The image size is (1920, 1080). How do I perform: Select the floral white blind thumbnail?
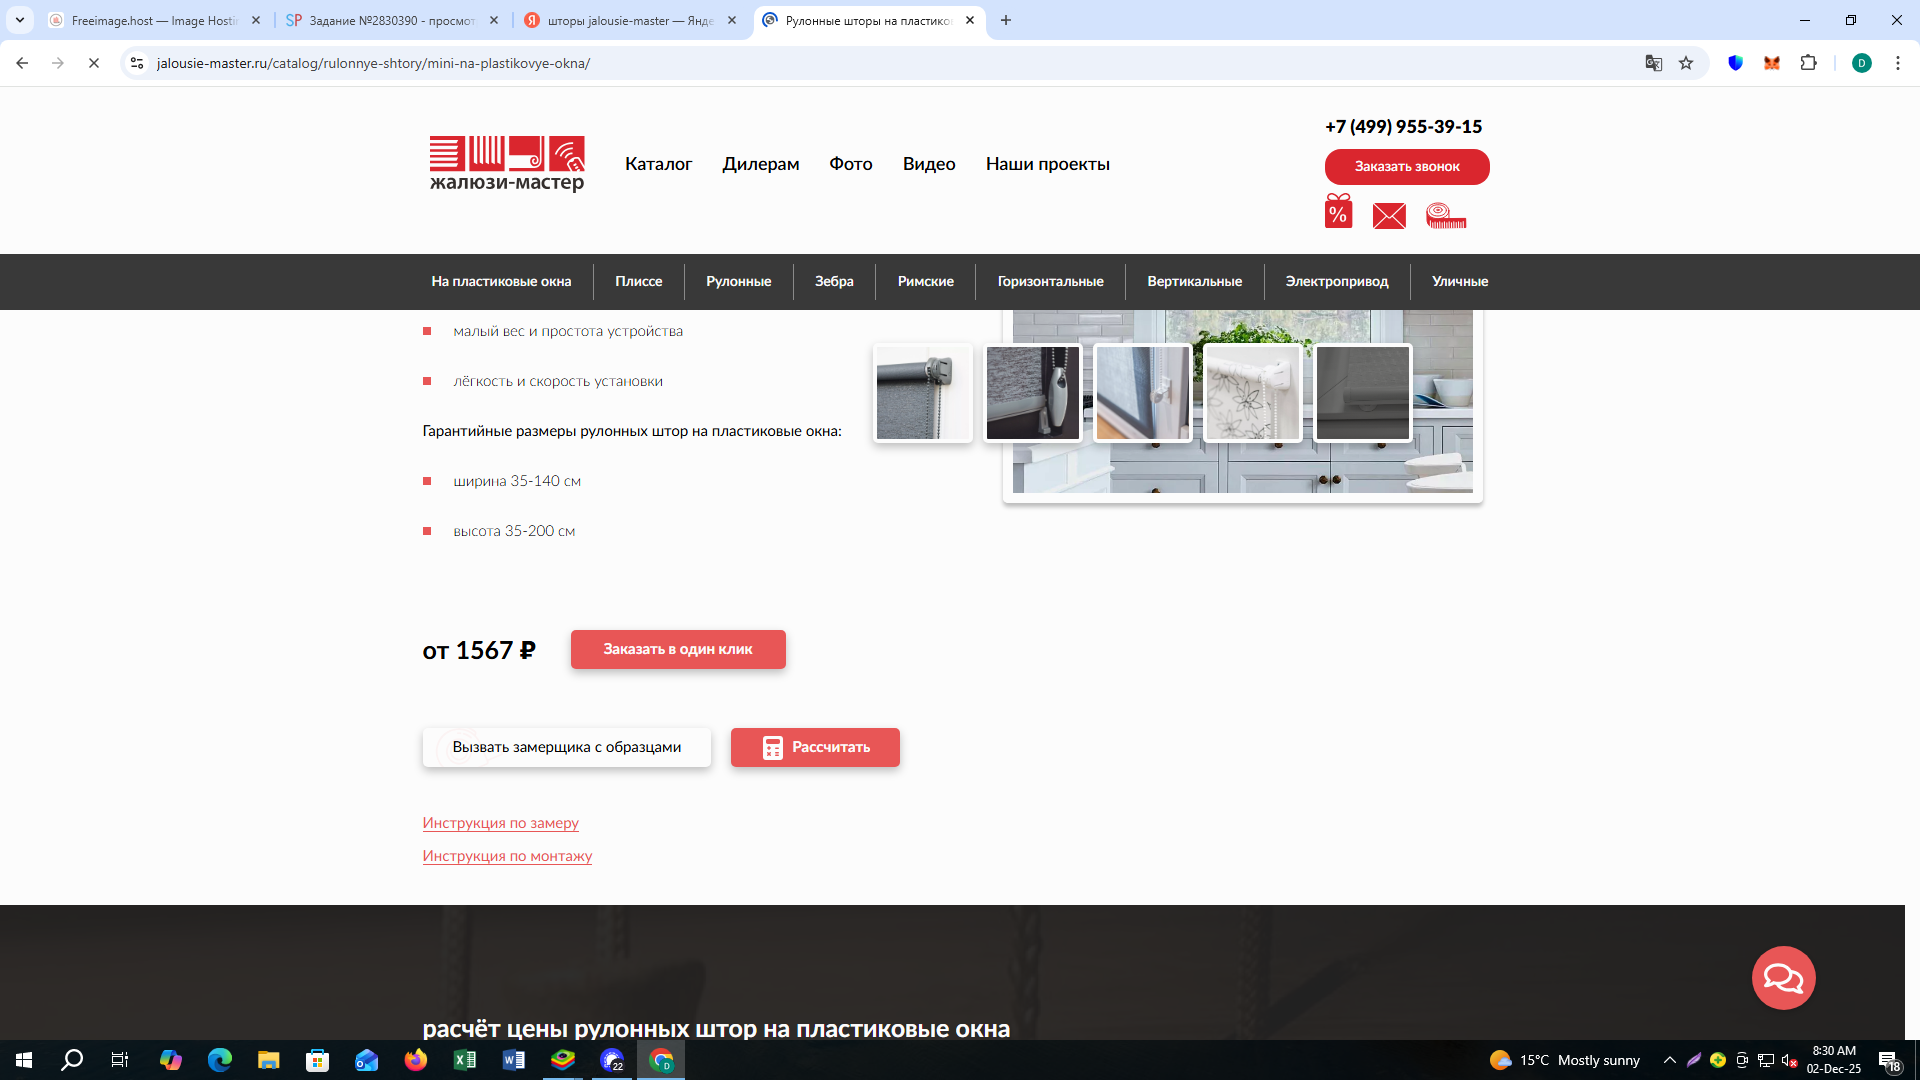(1252, 393)
